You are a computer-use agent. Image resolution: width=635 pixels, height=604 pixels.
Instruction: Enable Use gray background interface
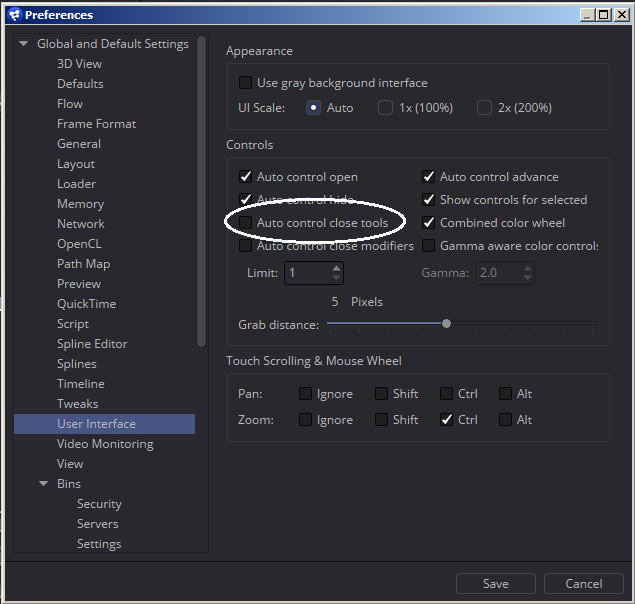[245, 83]
